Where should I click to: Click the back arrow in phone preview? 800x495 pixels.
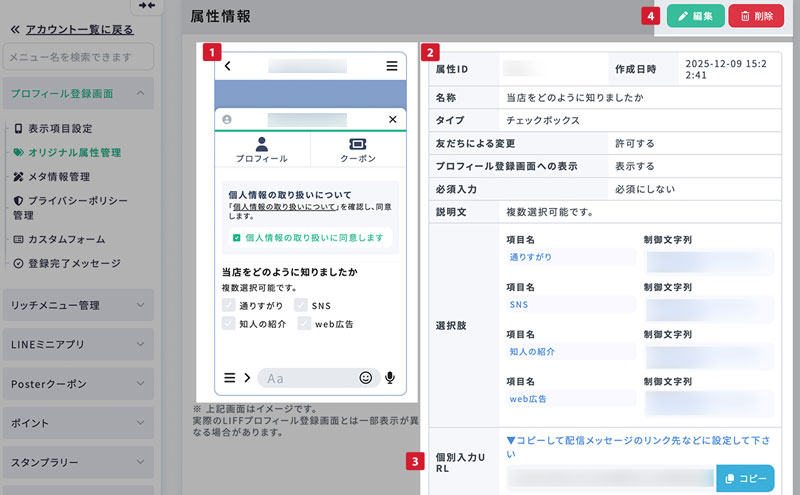point(228,67)
